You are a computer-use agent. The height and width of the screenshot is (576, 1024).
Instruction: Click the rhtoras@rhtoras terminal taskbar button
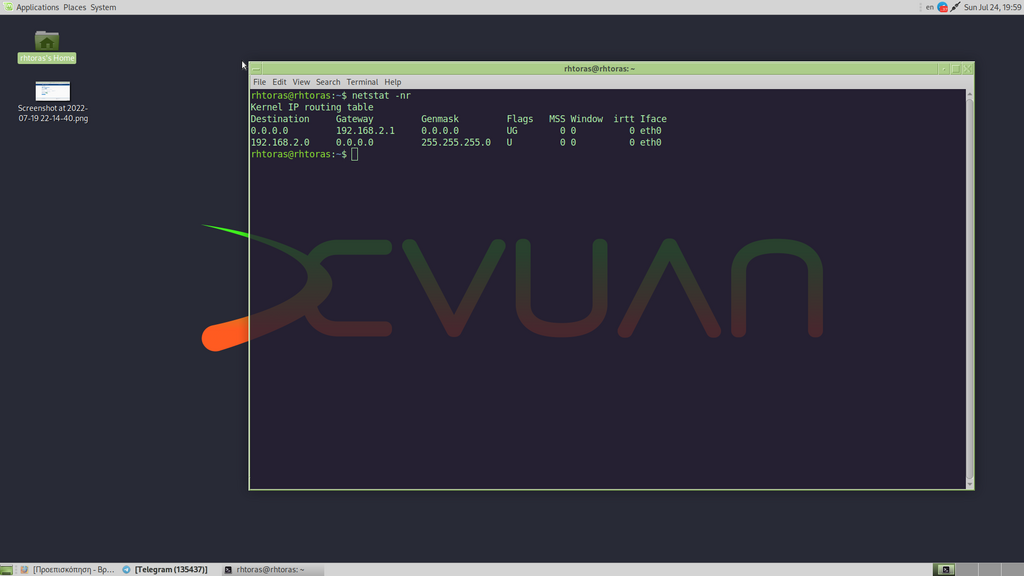(x=272, y=569)
